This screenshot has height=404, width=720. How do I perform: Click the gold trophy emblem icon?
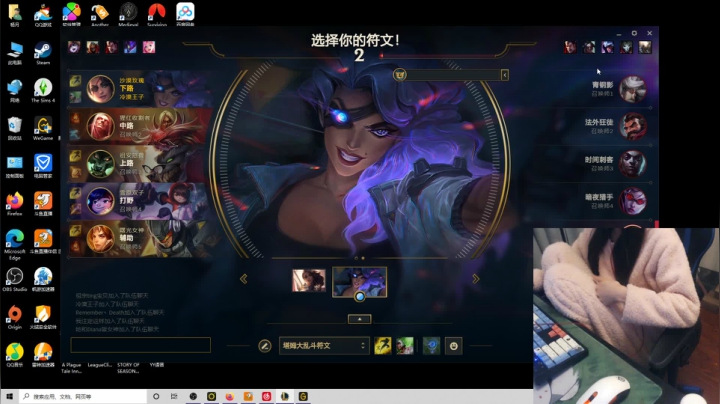(399, 74)
